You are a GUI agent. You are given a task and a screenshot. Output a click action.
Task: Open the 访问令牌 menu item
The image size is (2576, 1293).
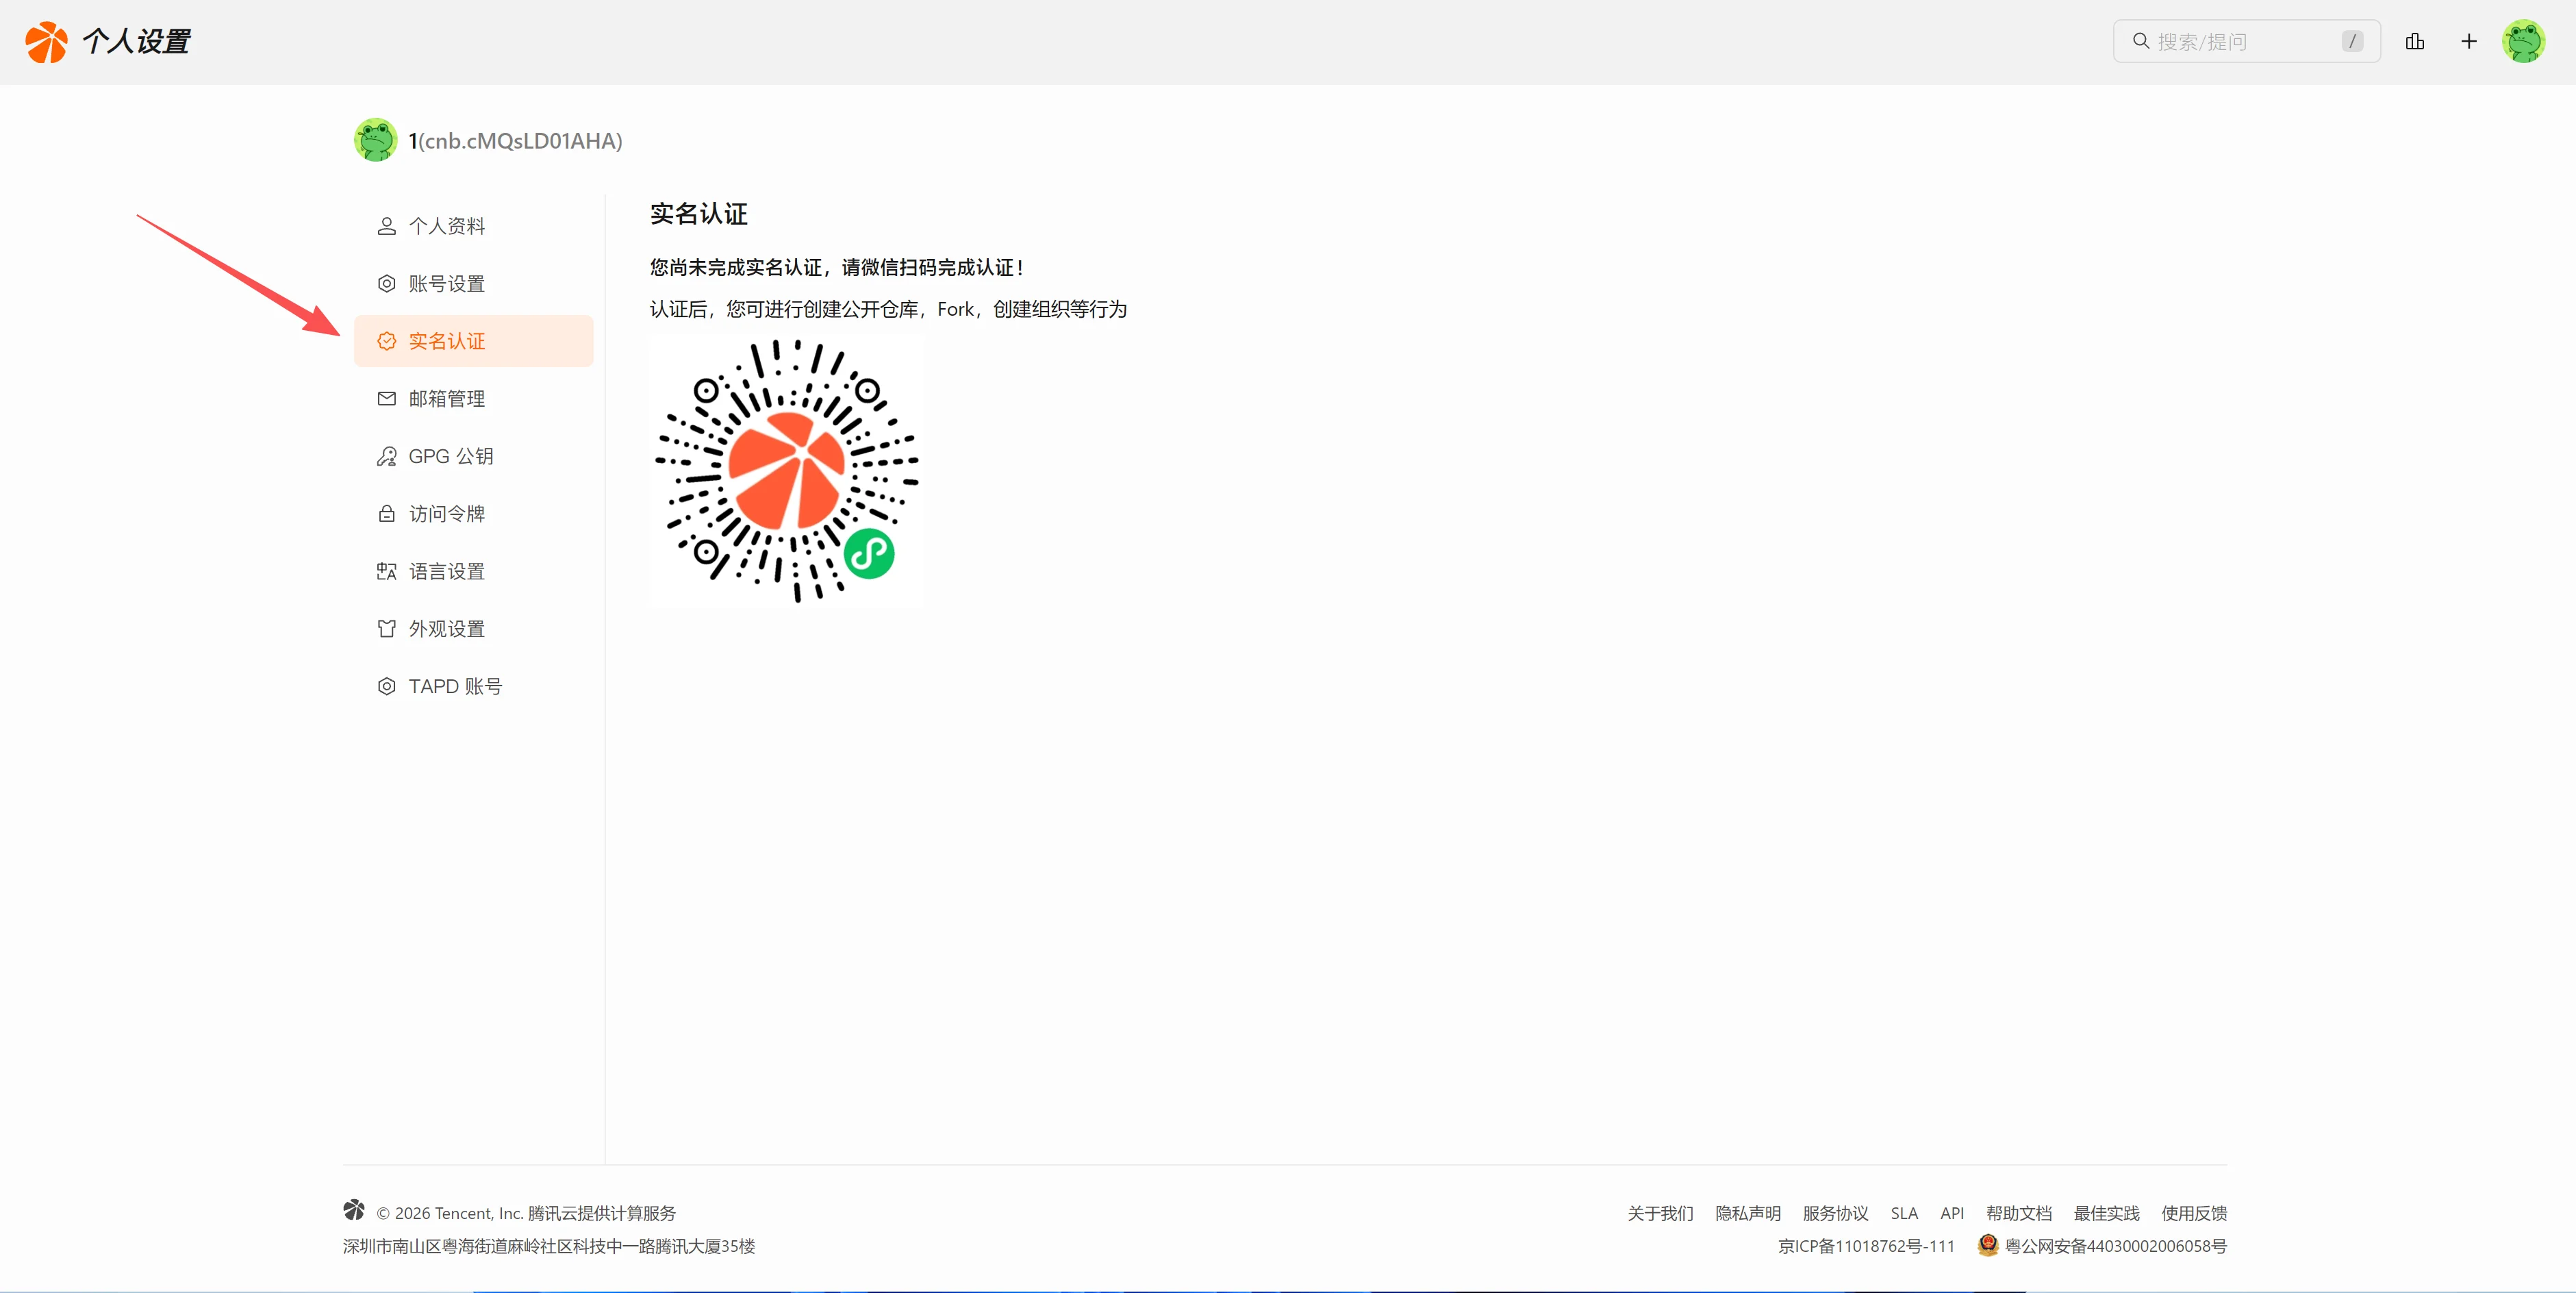(x=473, y=514)
